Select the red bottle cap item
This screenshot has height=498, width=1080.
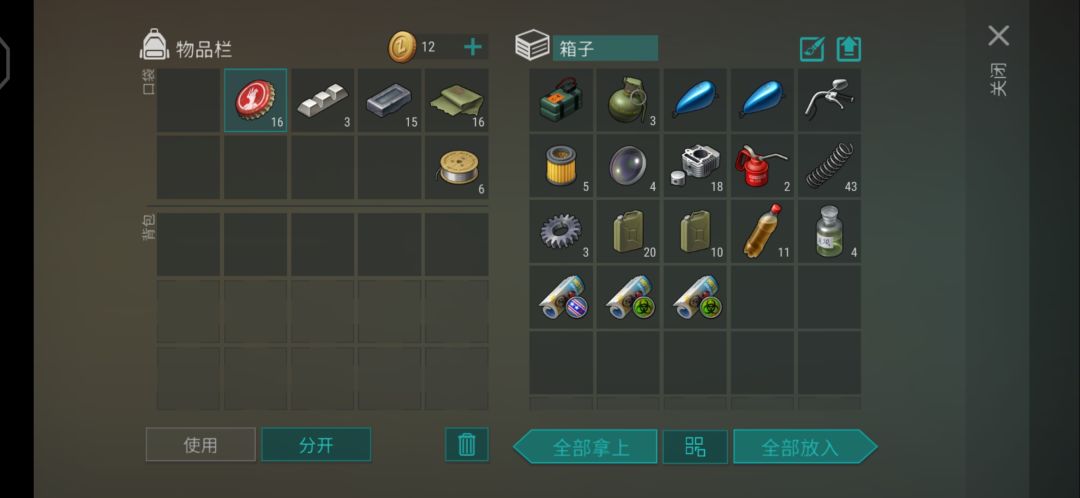click(256, 100)
